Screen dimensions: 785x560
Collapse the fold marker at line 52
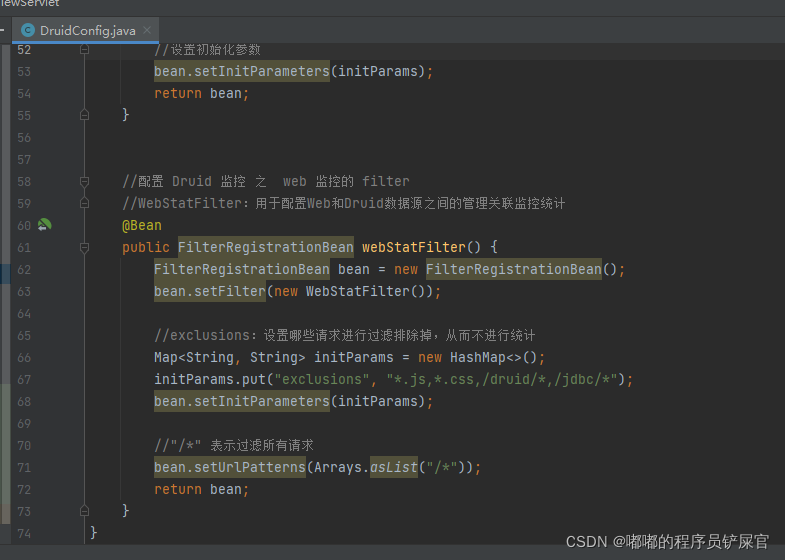(85, 50)
